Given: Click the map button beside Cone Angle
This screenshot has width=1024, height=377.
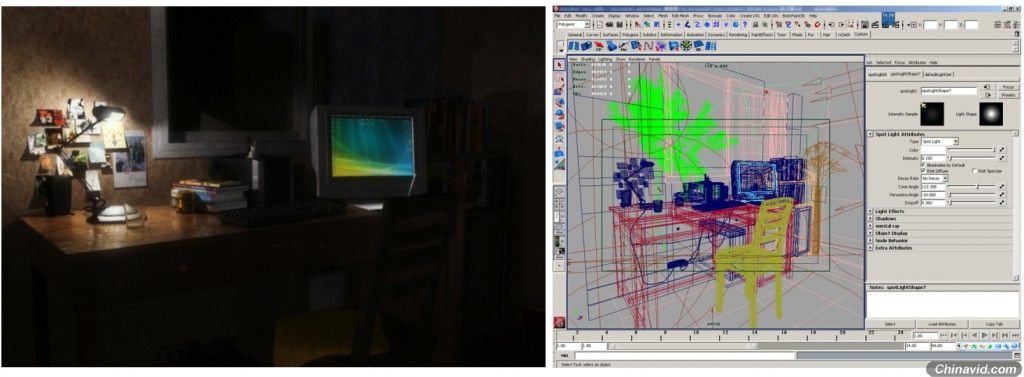Looking at the screenshot, I should pos(1002,187).
